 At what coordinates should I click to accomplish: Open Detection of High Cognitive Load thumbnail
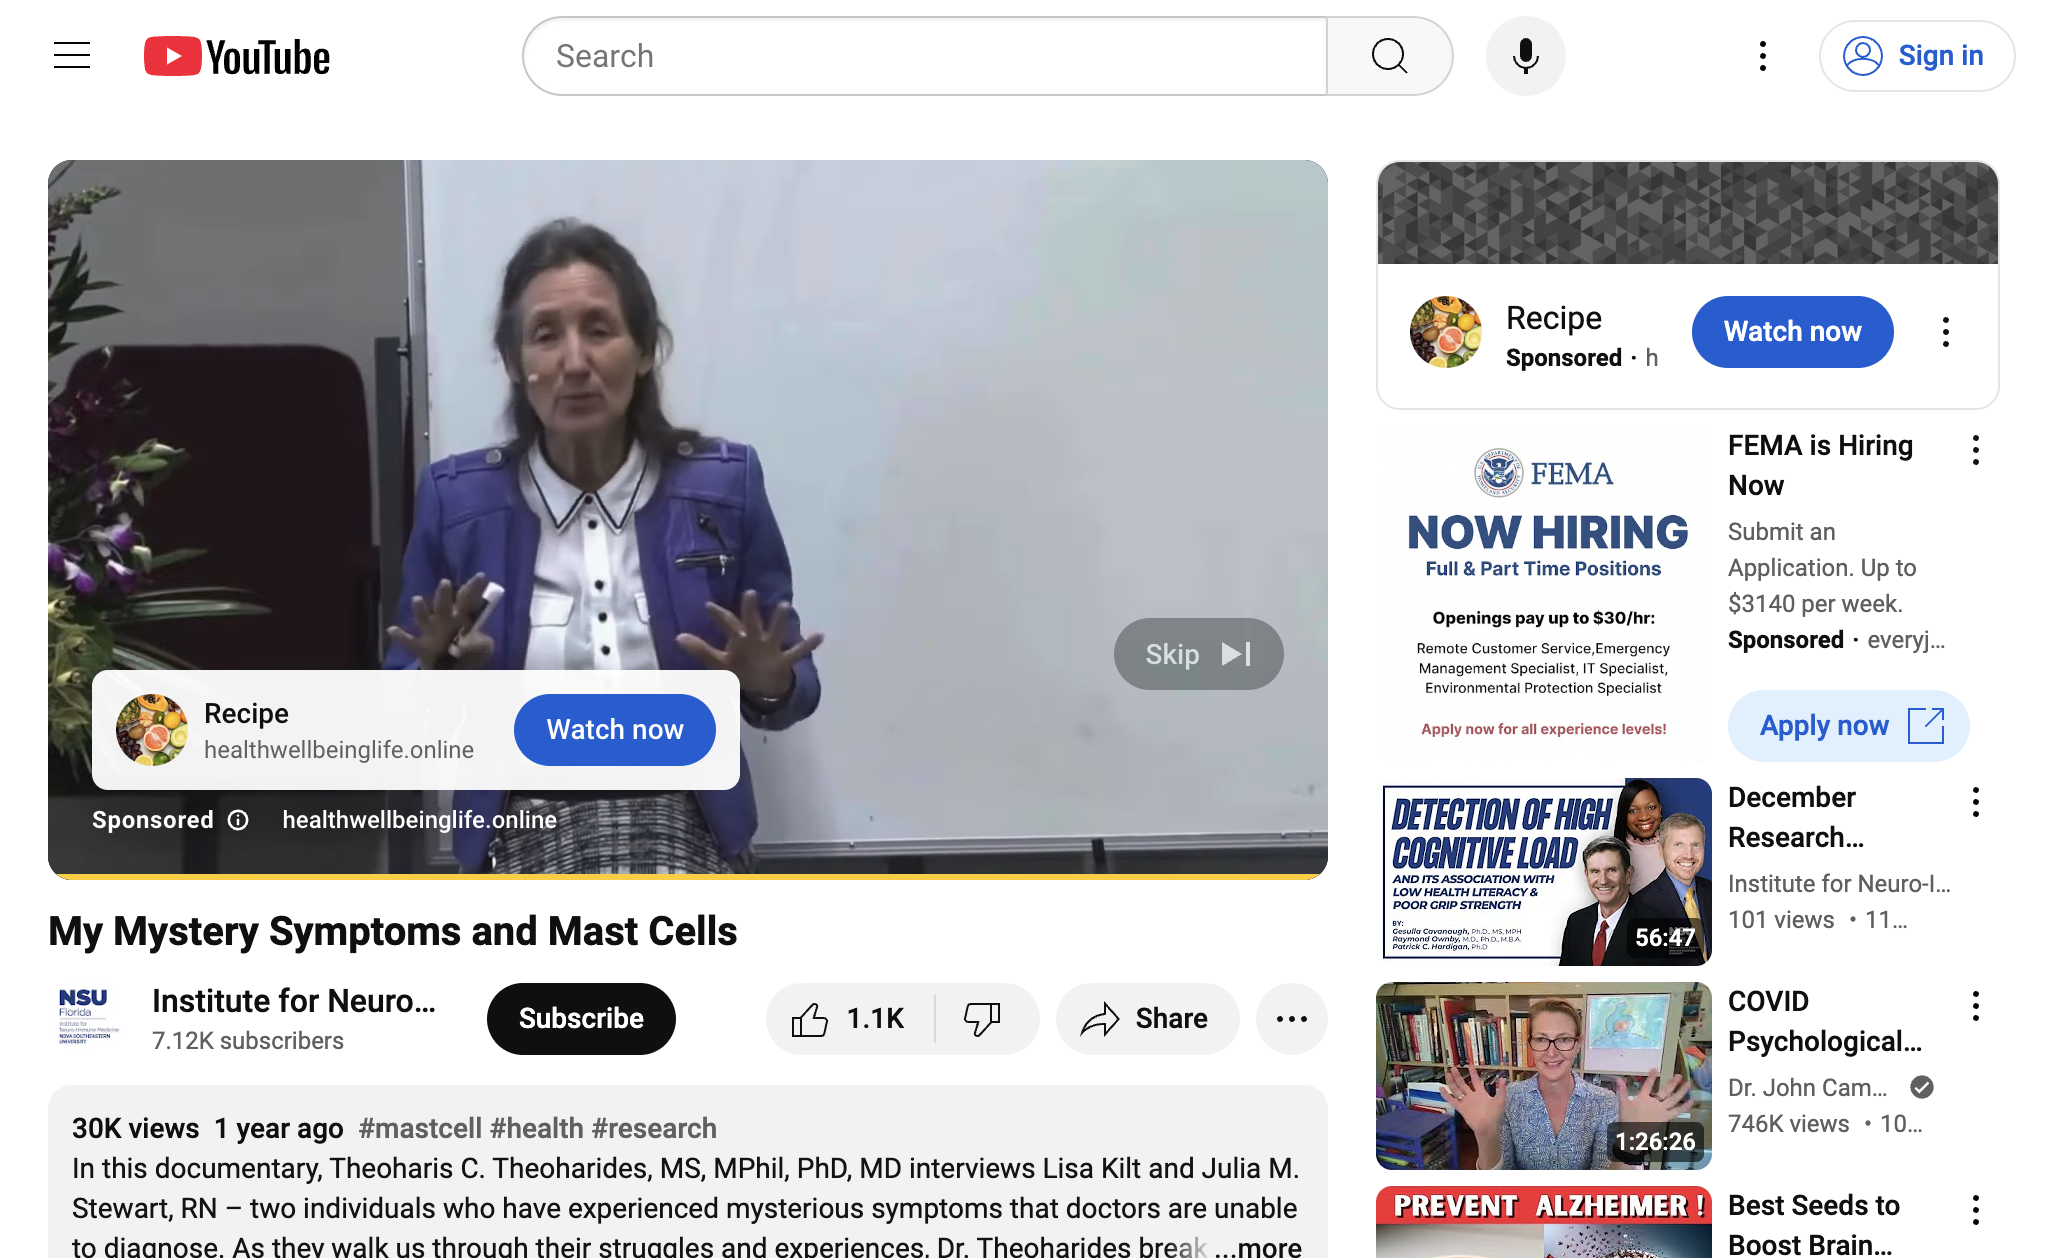(x=1543, y=872)
